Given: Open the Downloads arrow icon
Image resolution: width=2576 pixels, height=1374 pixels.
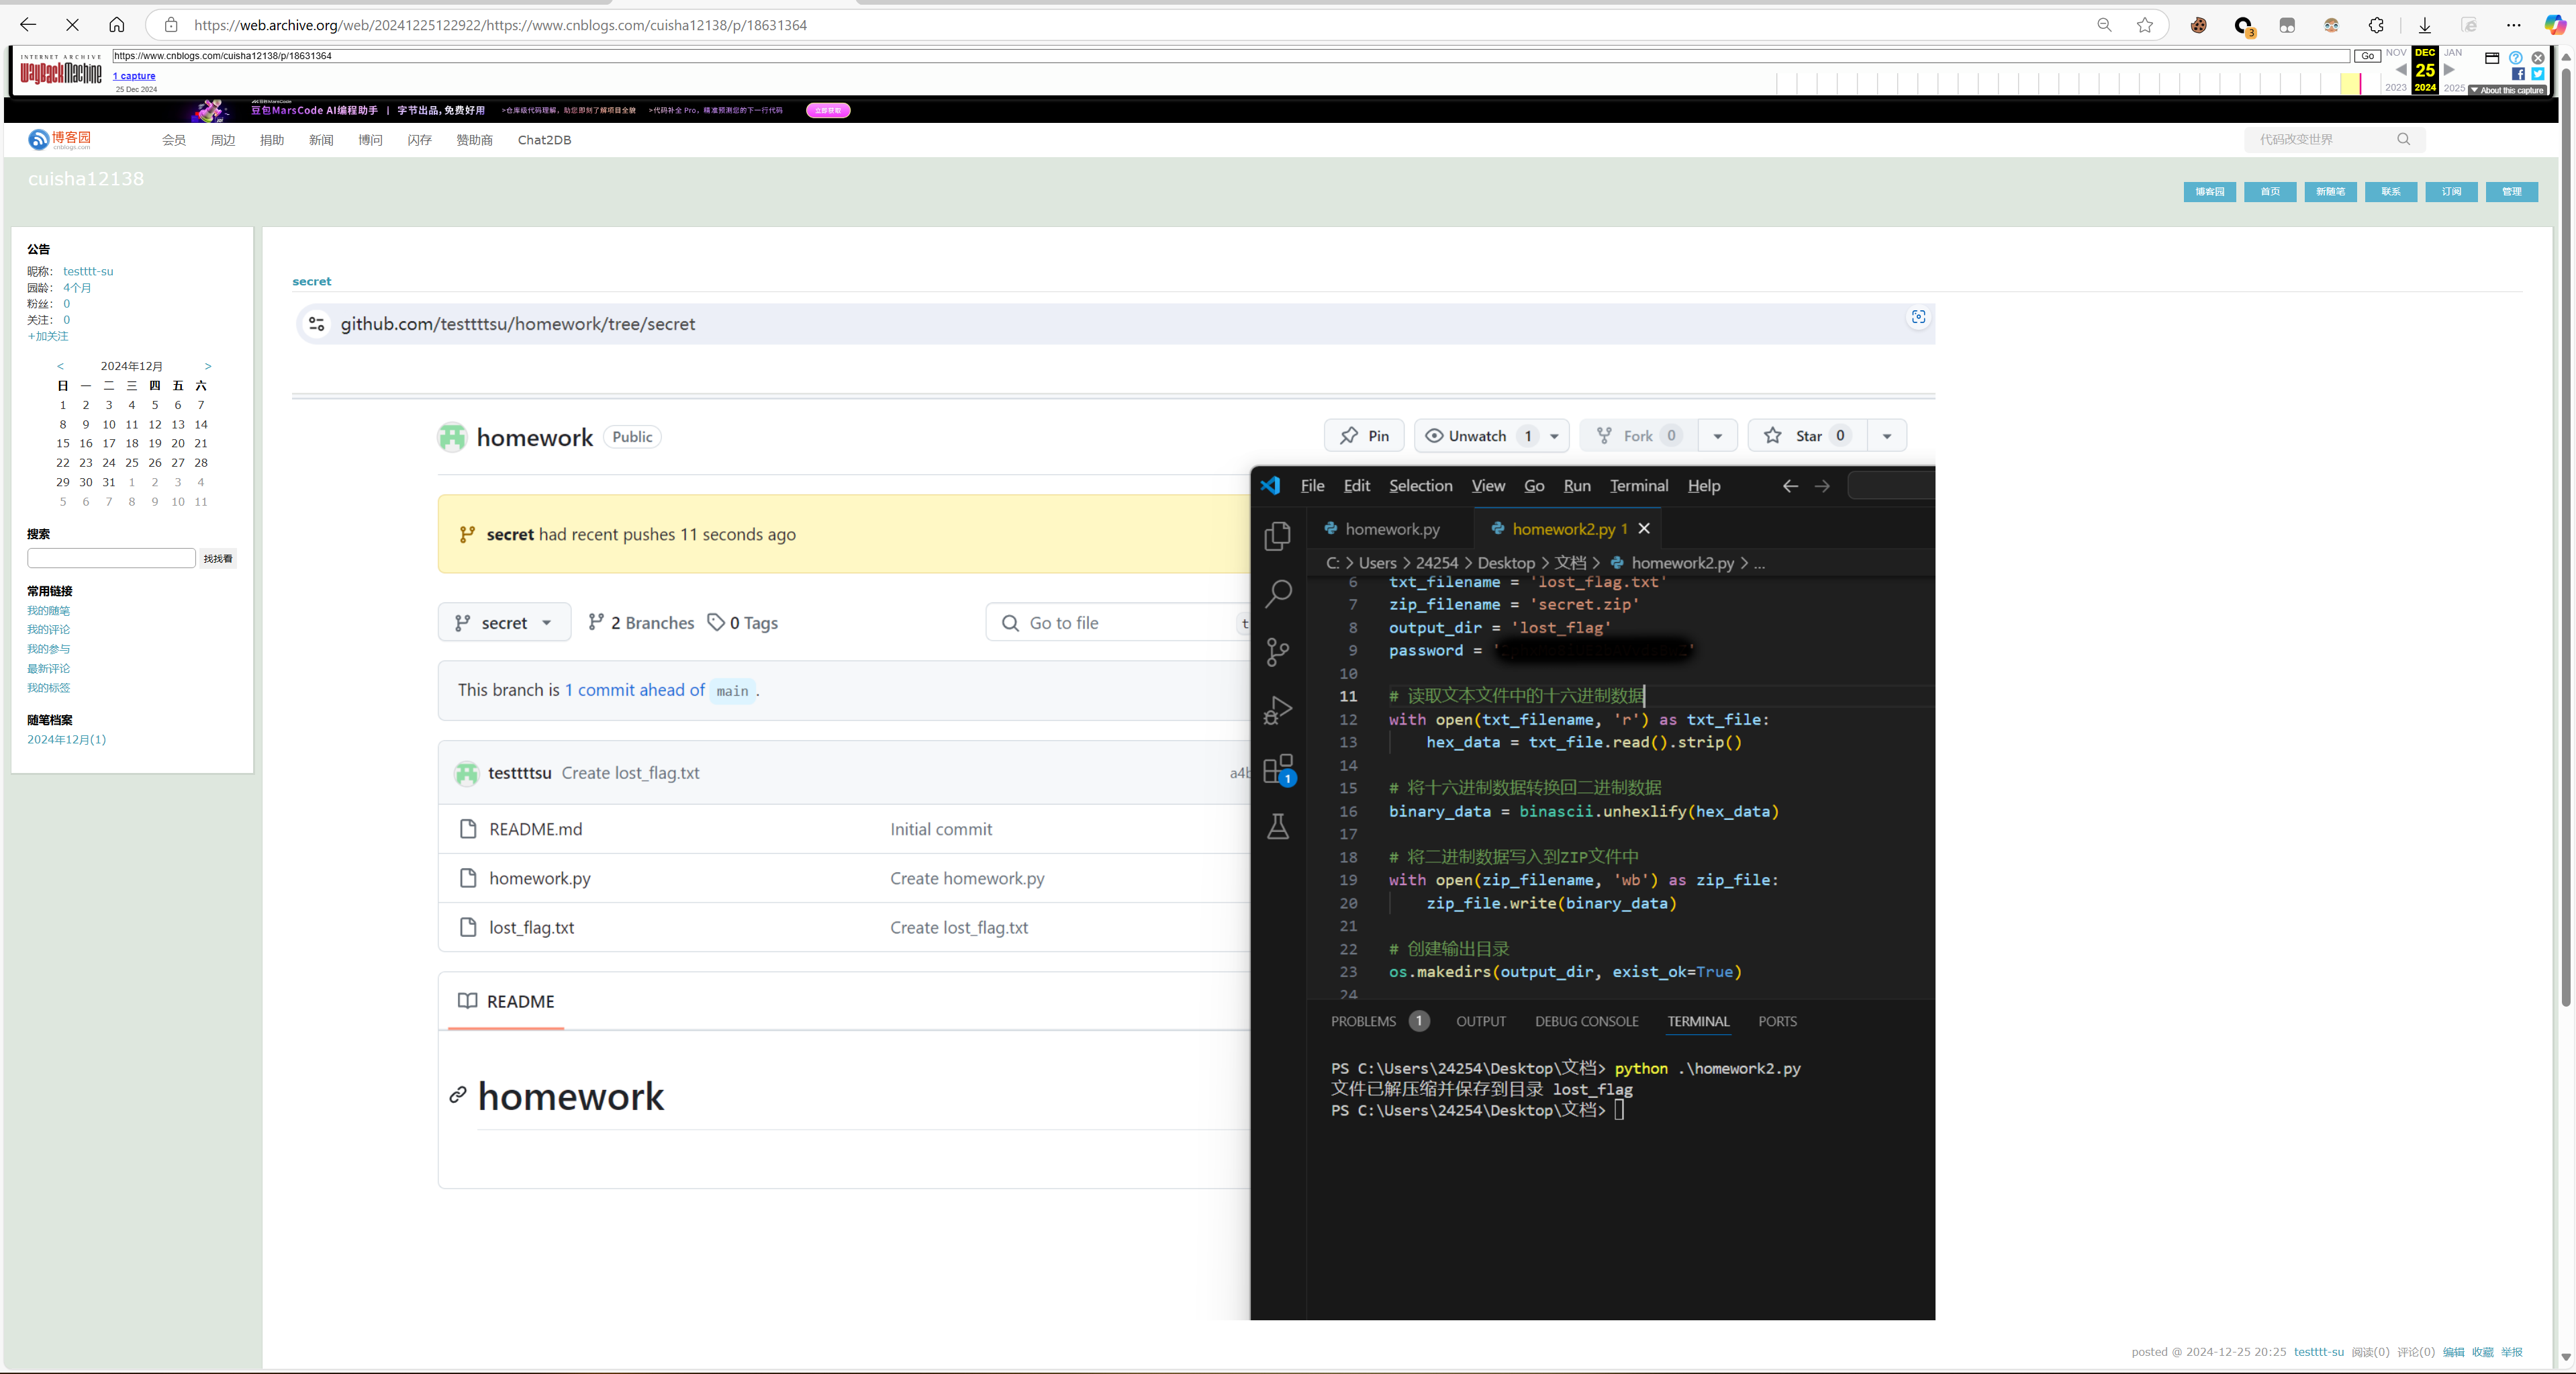Looking at the screenshot, I should pyautogui.click(x=2425, y=25).
